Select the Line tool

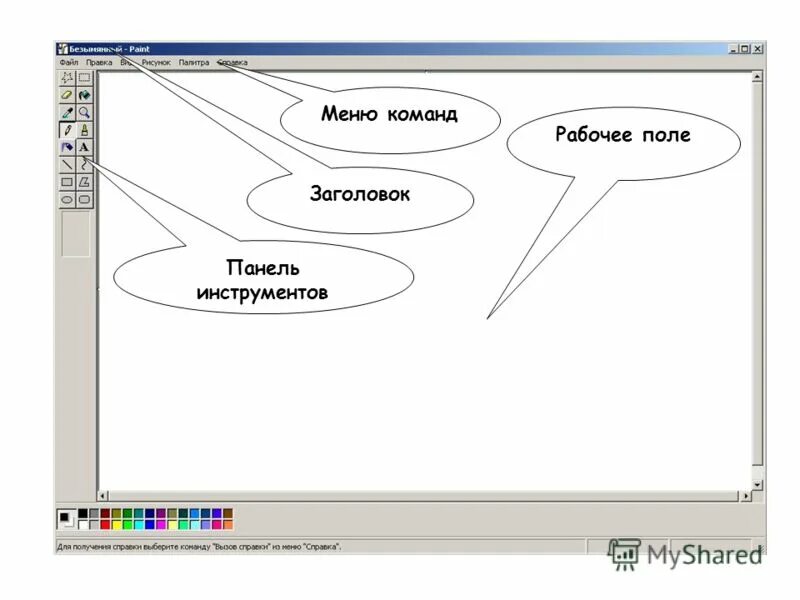point(66,164)
